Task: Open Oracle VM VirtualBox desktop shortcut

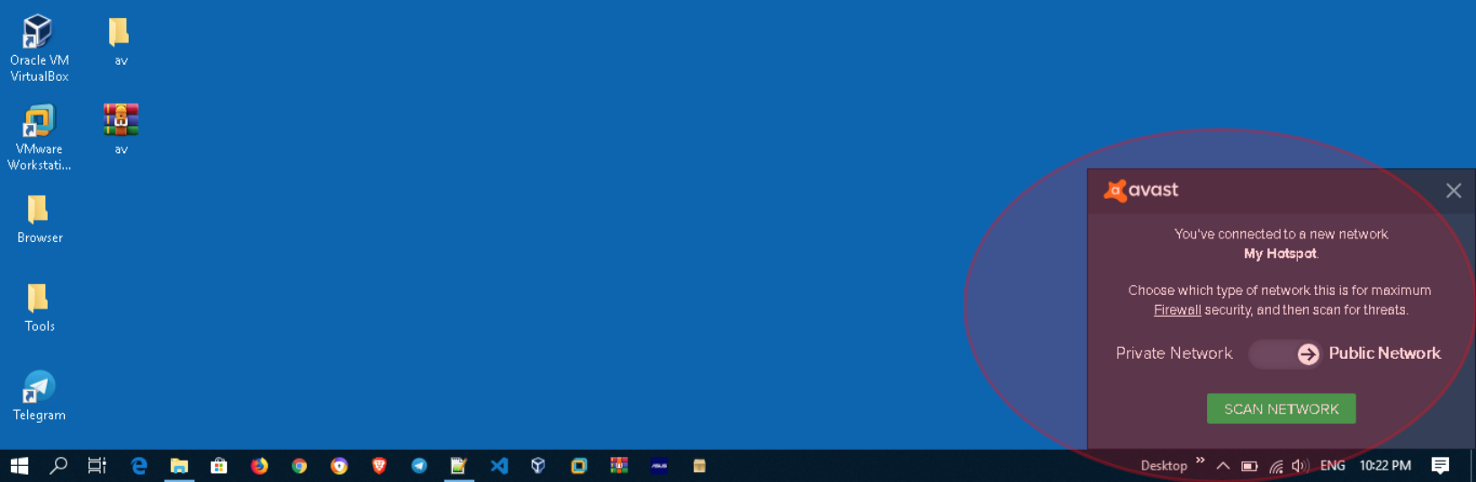Action: (x=39, y=47)
